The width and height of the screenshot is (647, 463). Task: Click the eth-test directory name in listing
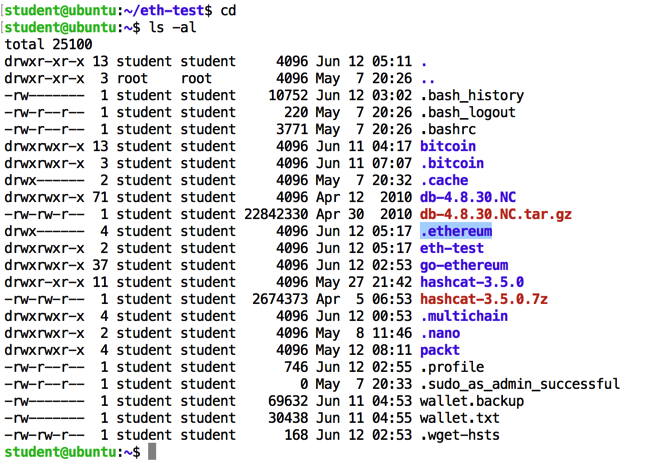click(452, 248)
